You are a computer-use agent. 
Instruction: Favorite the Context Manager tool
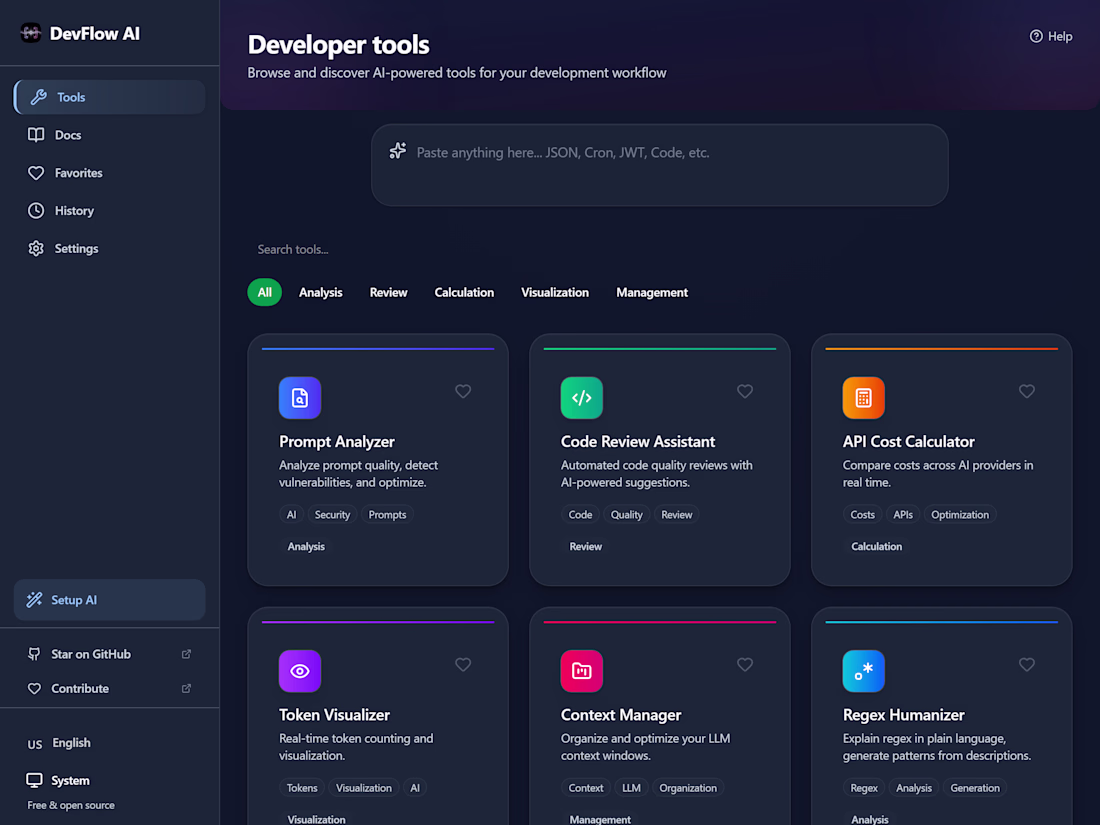pyautogui.click(x=745, y=664)
